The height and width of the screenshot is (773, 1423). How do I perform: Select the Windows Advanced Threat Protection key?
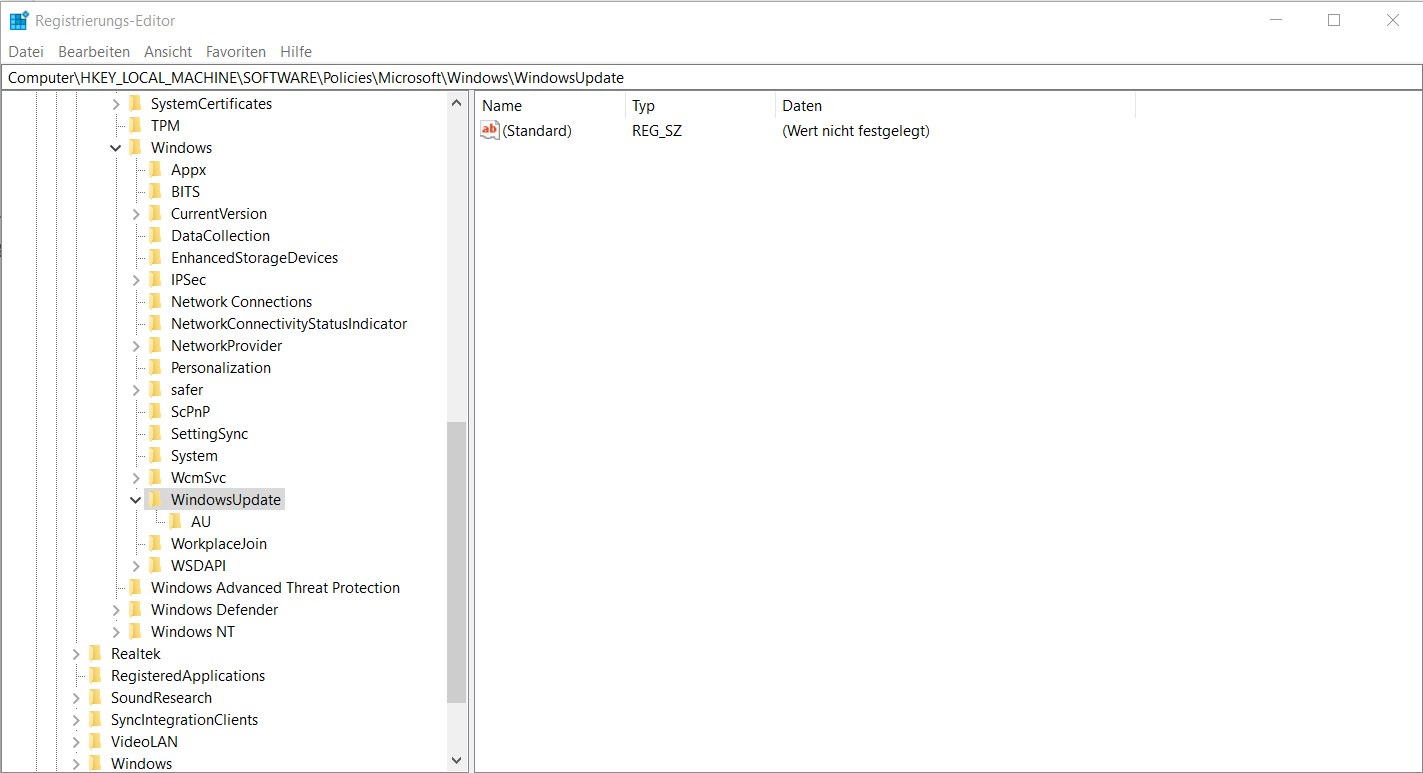tap(275, 588)
